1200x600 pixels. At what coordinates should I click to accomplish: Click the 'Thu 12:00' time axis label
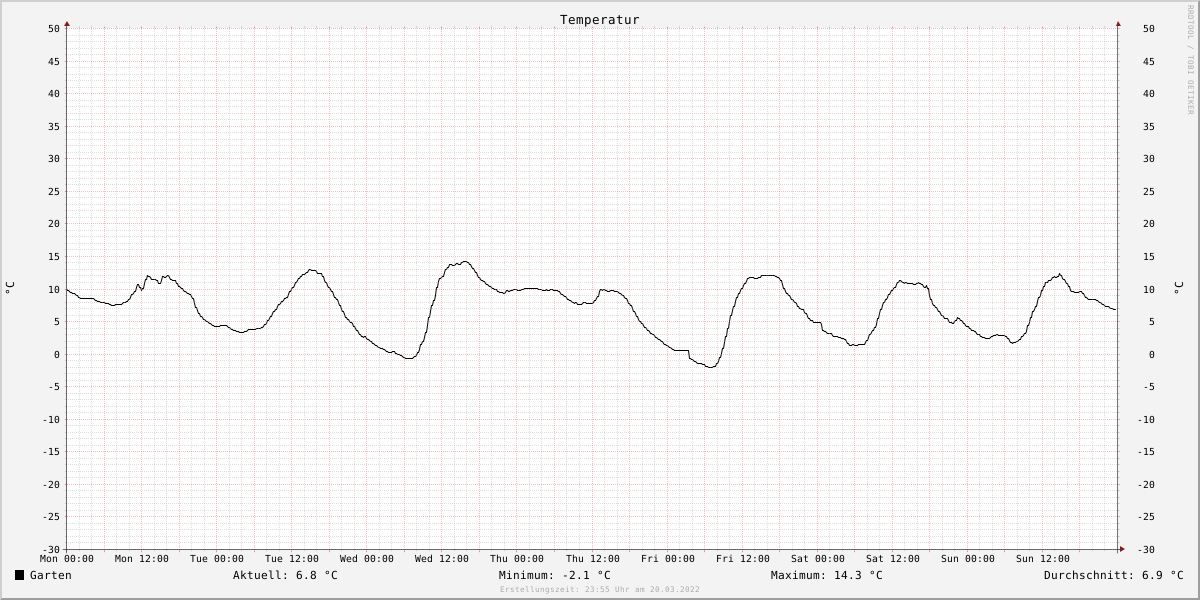592,559
